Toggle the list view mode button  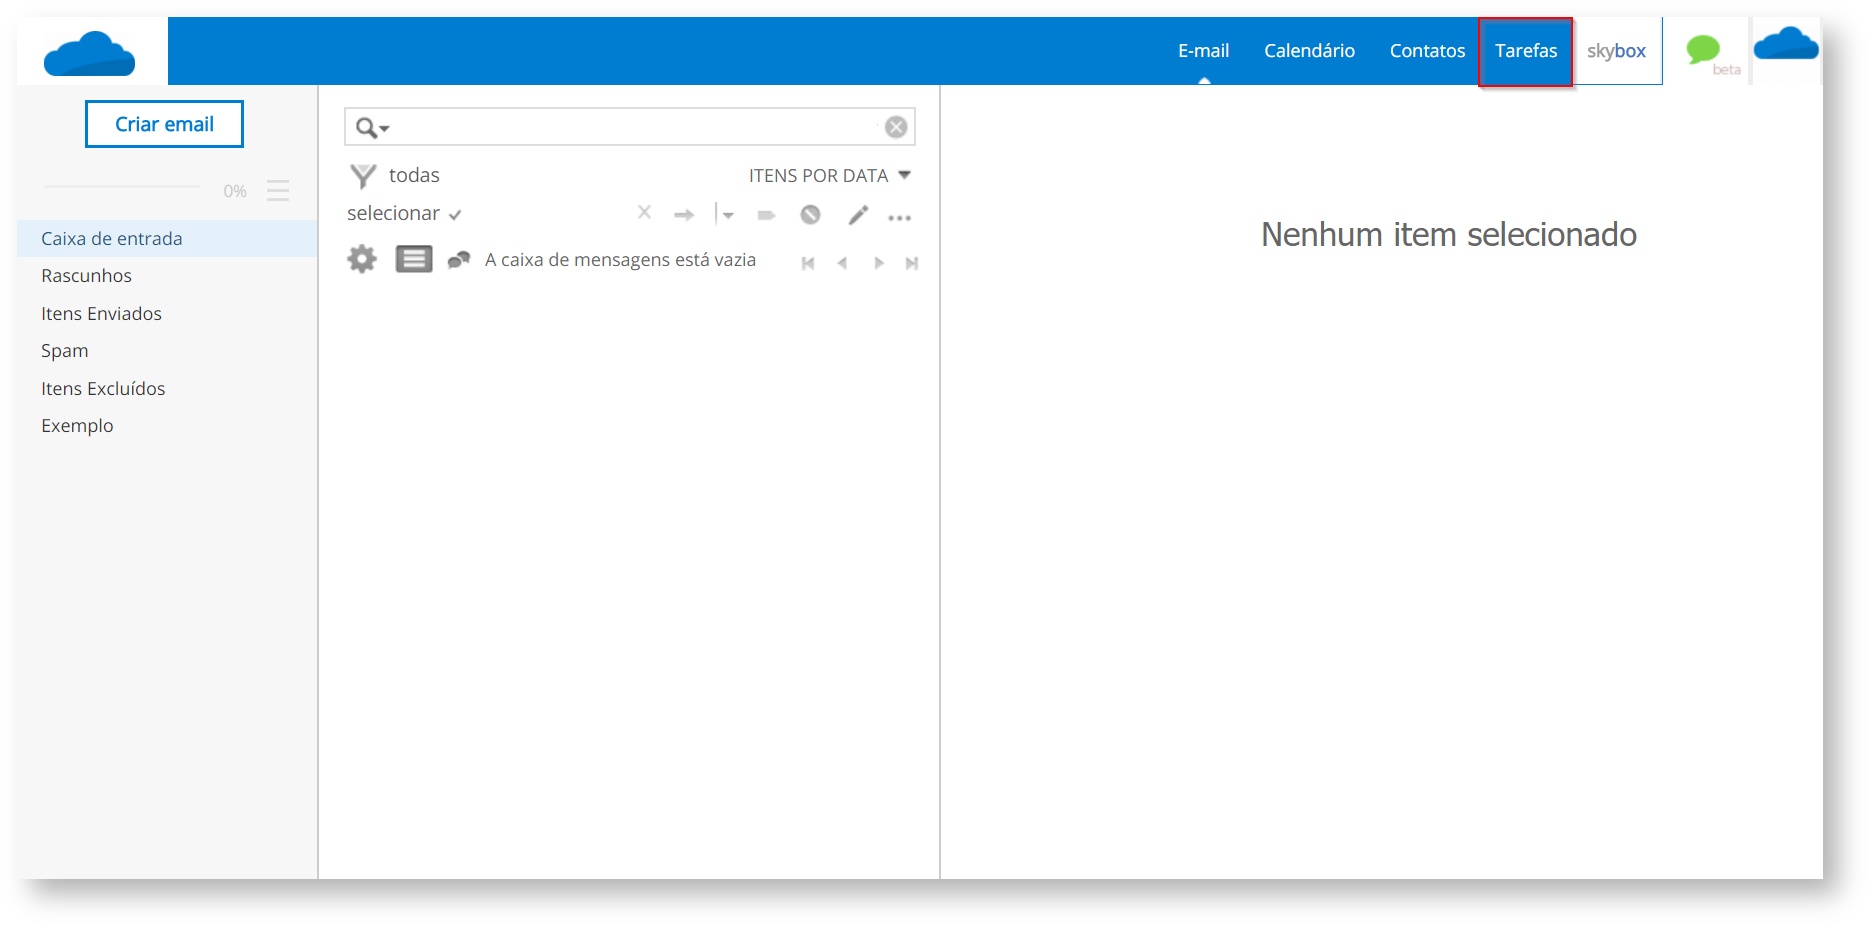[413, 260]
